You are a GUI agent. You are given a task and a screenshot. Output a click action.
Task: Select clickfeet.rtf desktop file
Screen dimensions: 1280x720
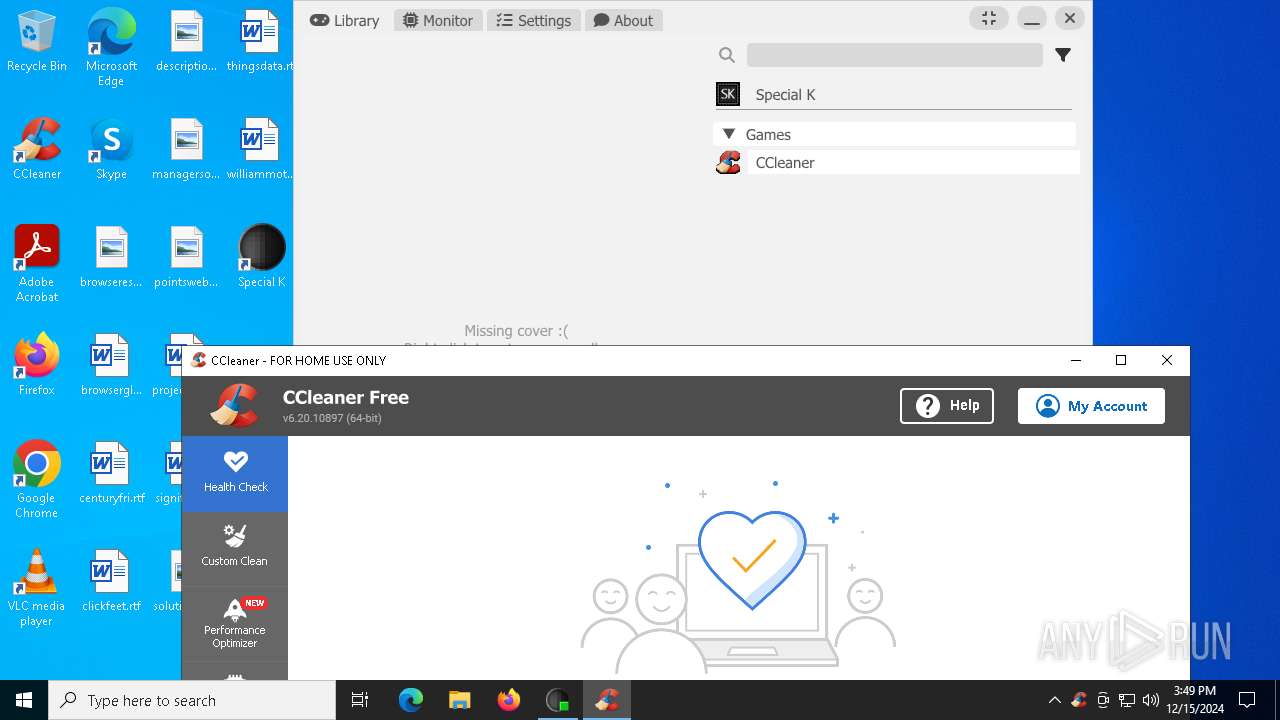point(111,581)
